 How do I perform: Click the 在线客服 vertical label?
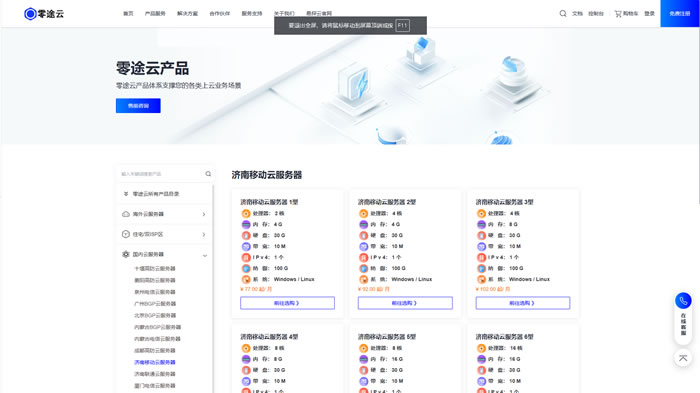[x=683, y=324]
